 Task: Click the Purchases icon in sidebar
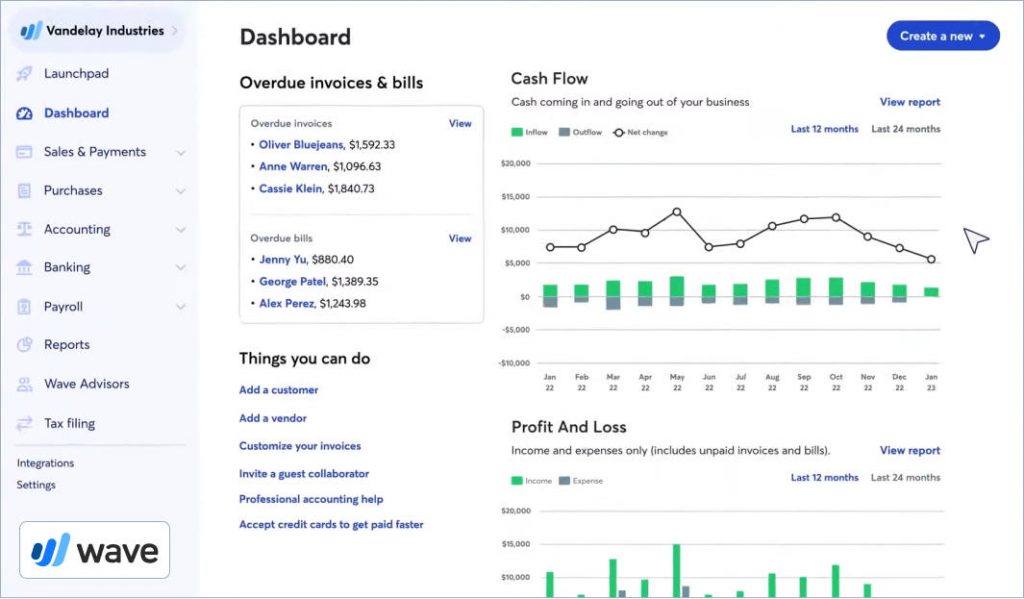25,191
